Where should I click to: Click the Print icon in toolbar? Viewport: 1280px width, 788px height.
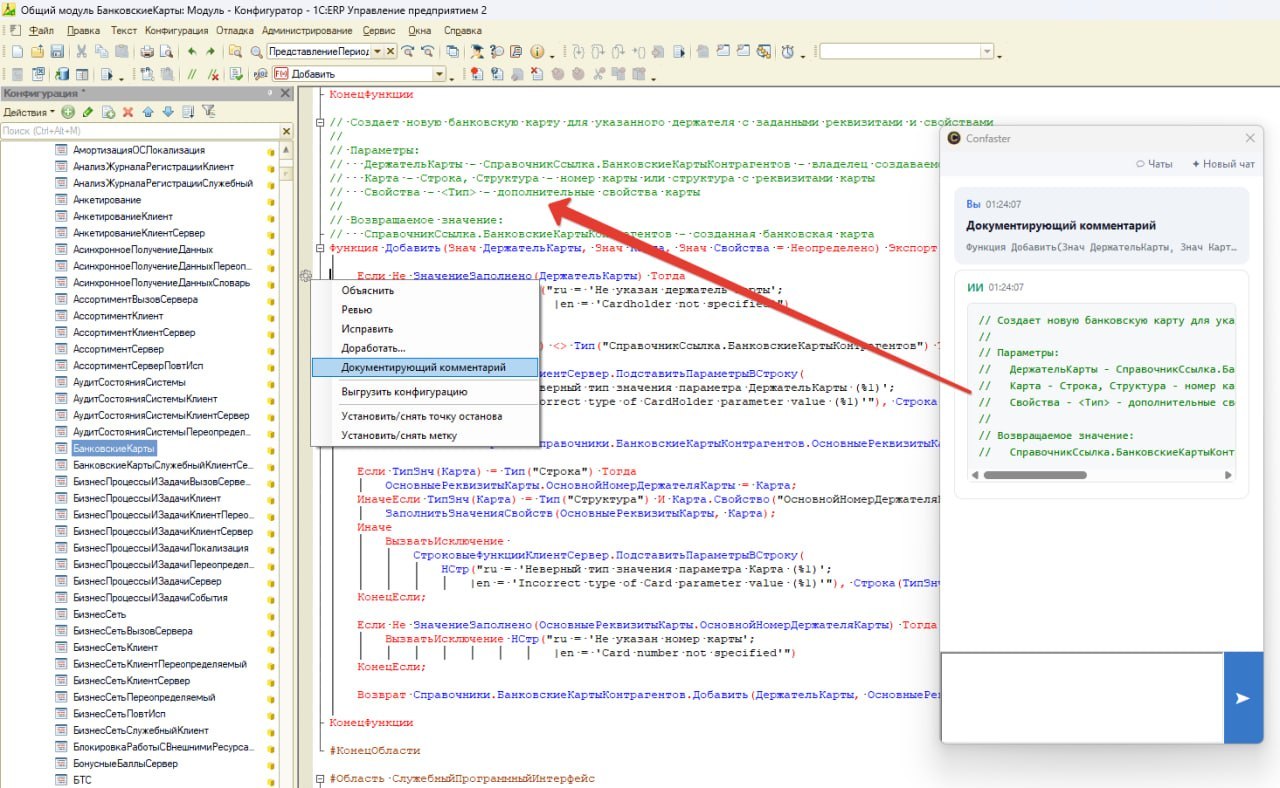point(147,51)
